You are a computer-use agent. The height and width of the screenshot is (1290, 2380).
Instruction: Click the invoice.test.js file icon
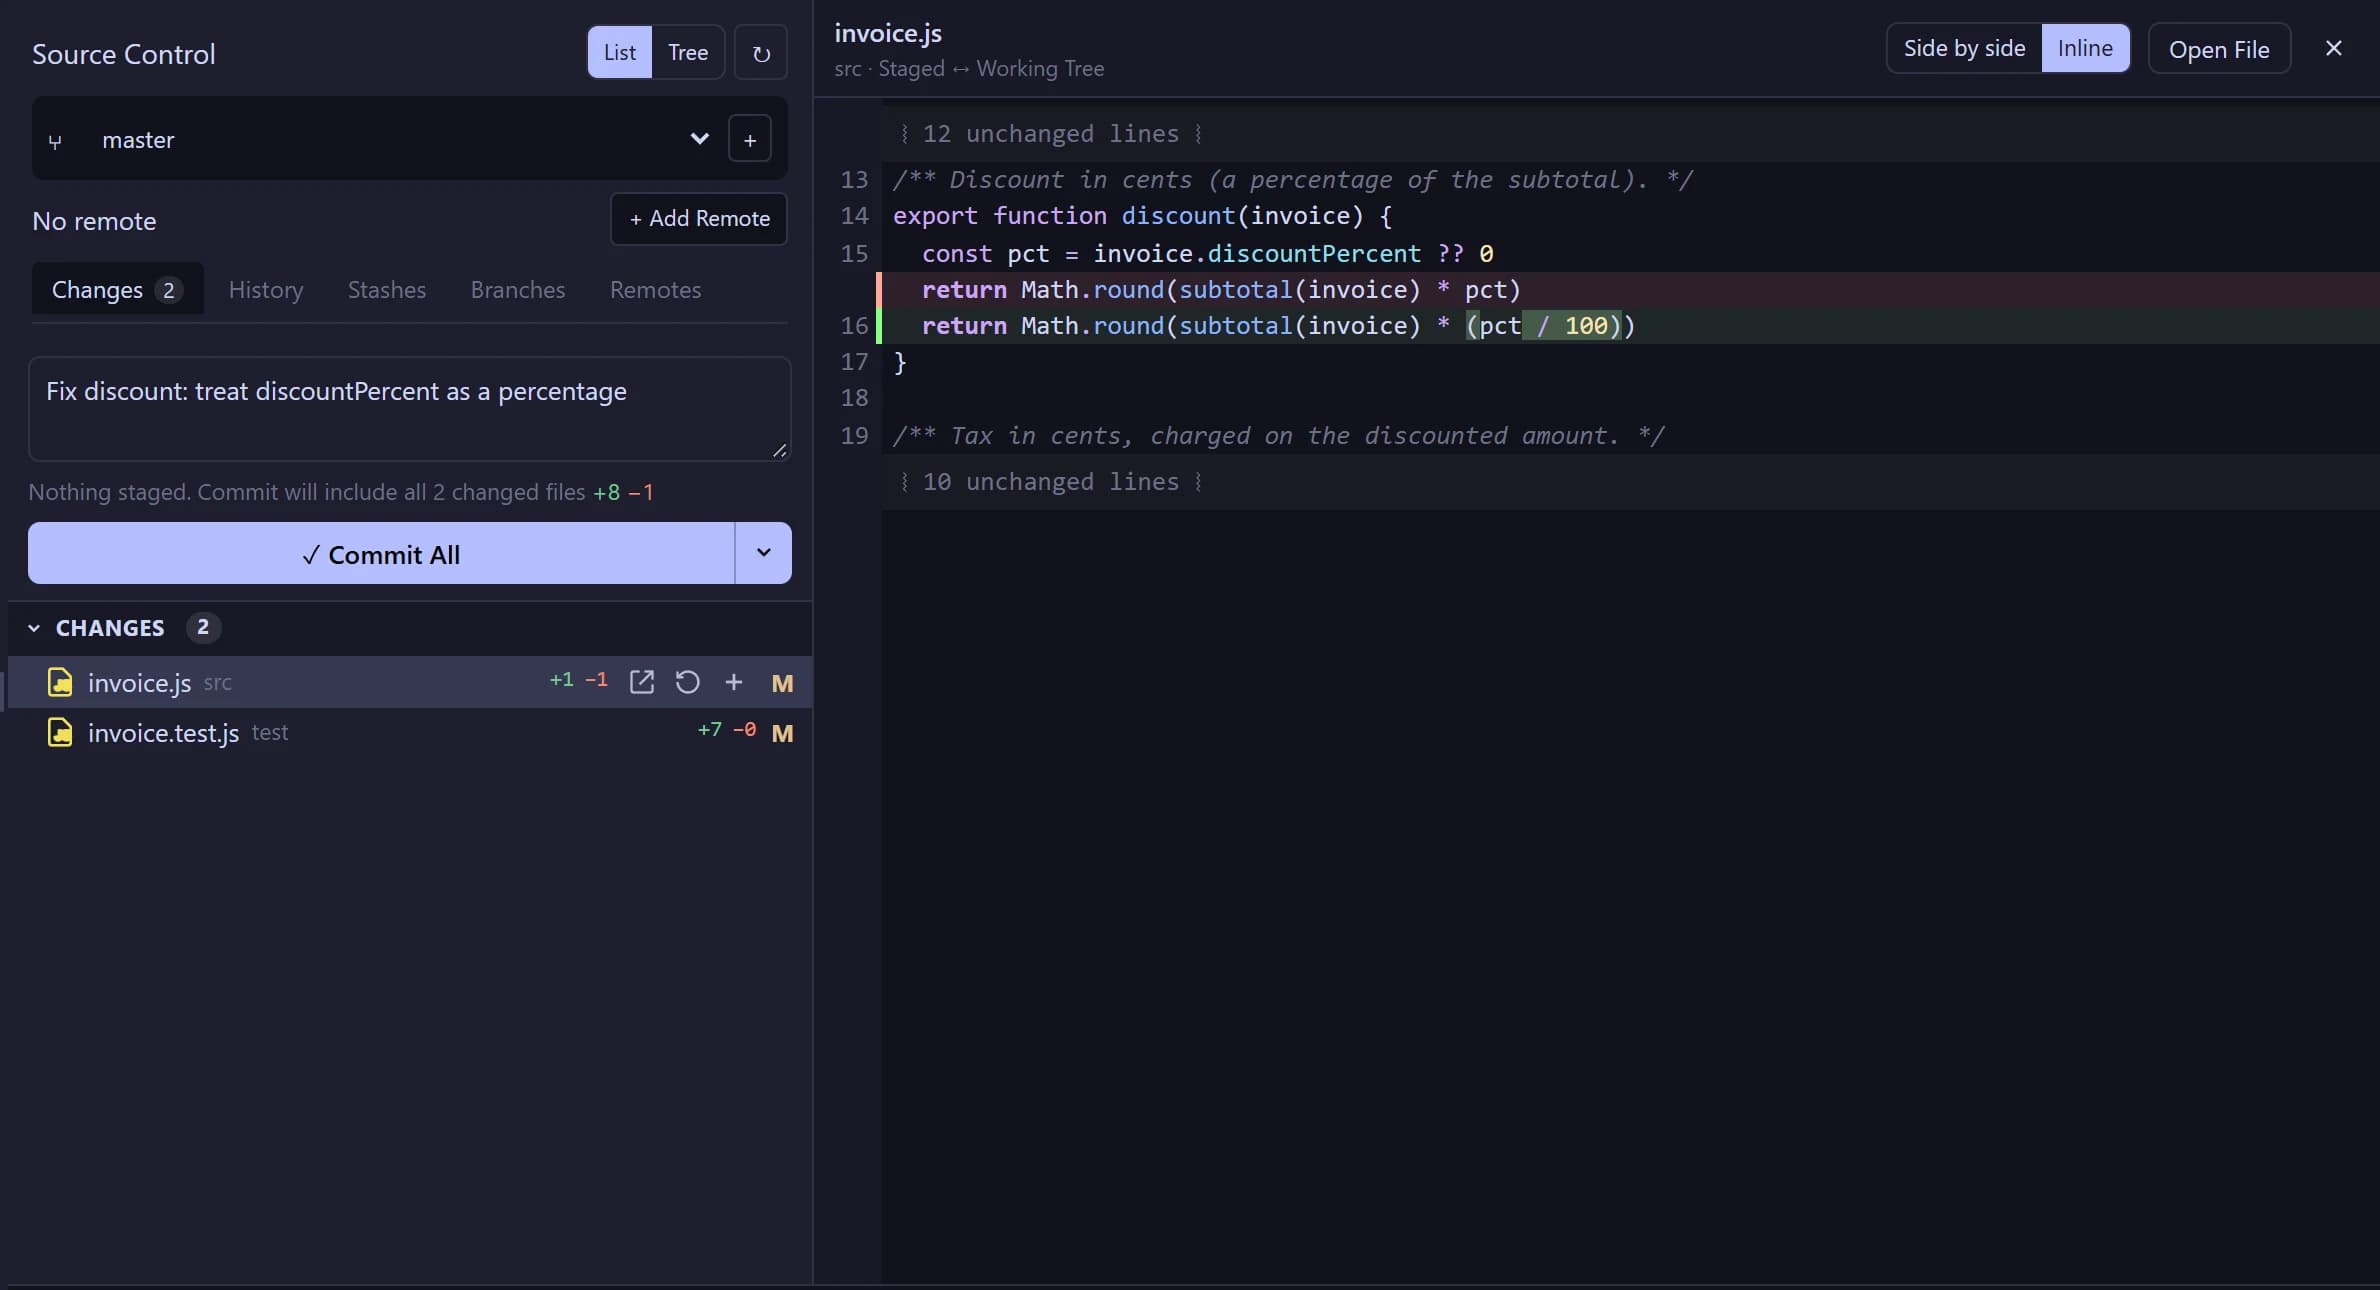click(60, 732)
